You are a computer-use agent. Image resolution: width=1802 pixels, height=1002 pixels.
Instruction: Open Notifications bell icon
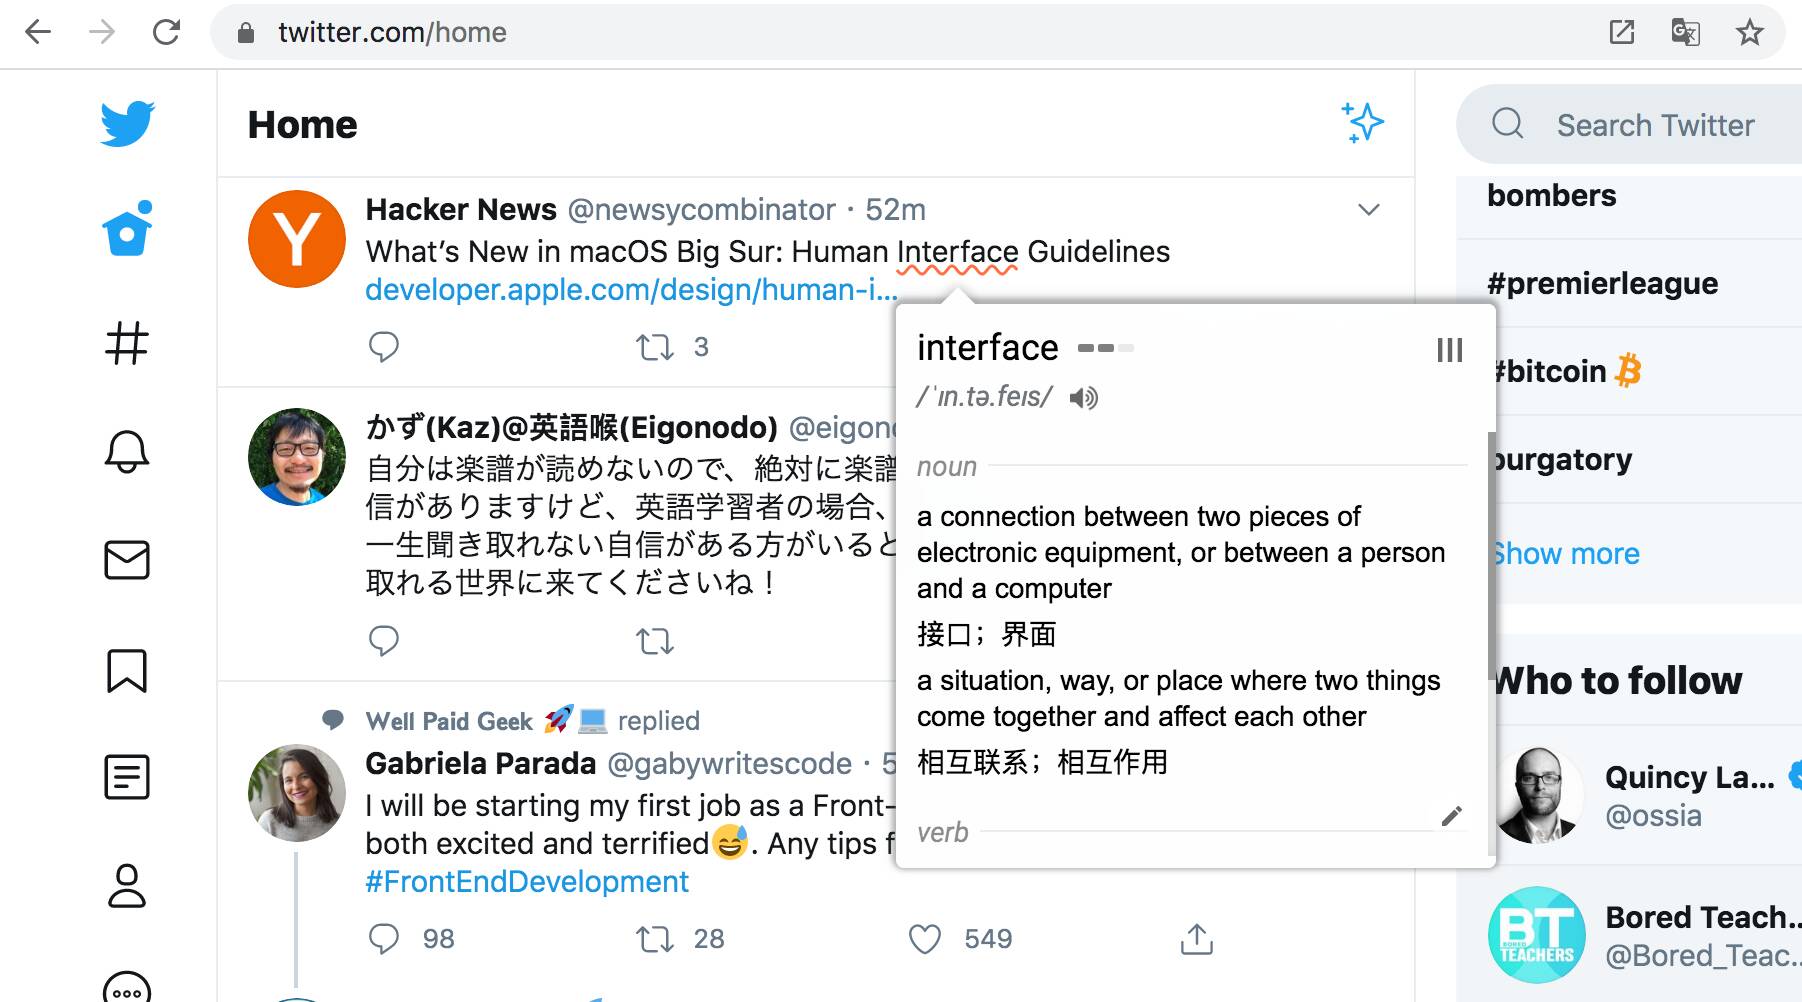pyautogui.click(x=127, y=452)
